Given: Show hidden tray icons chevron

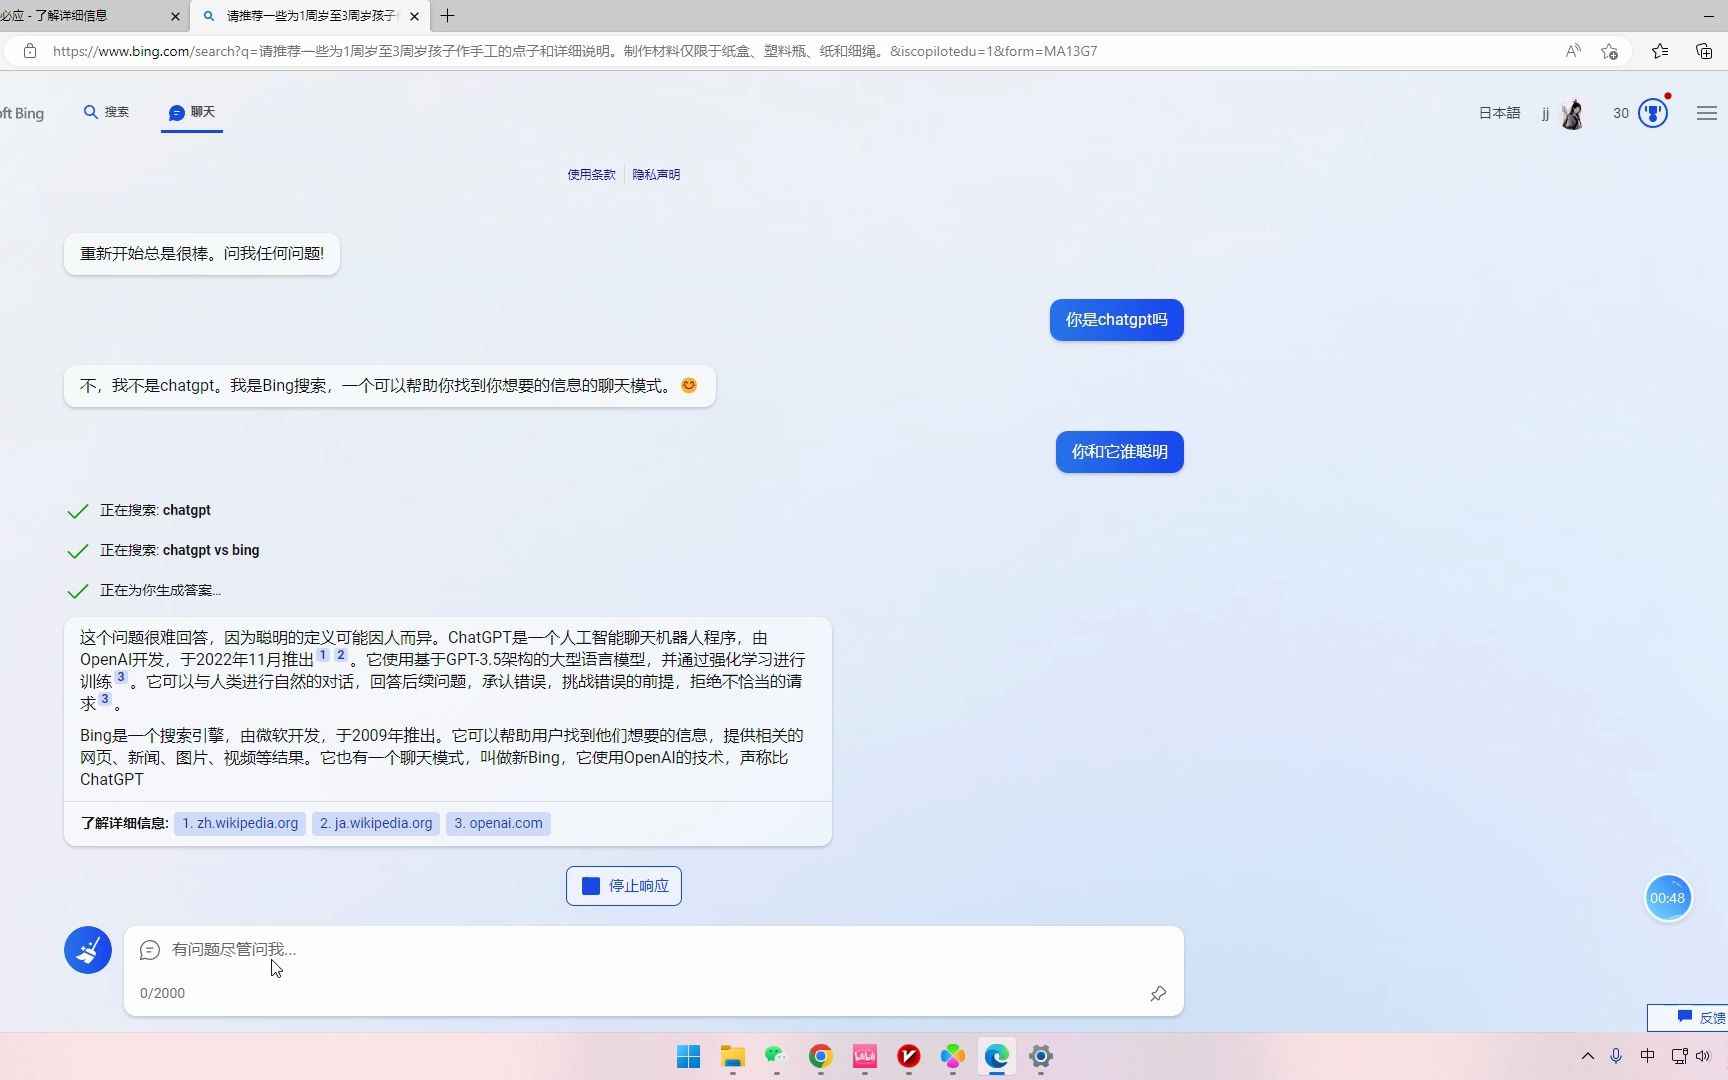Looking at the screenshot, I should coord(1587,1056).
